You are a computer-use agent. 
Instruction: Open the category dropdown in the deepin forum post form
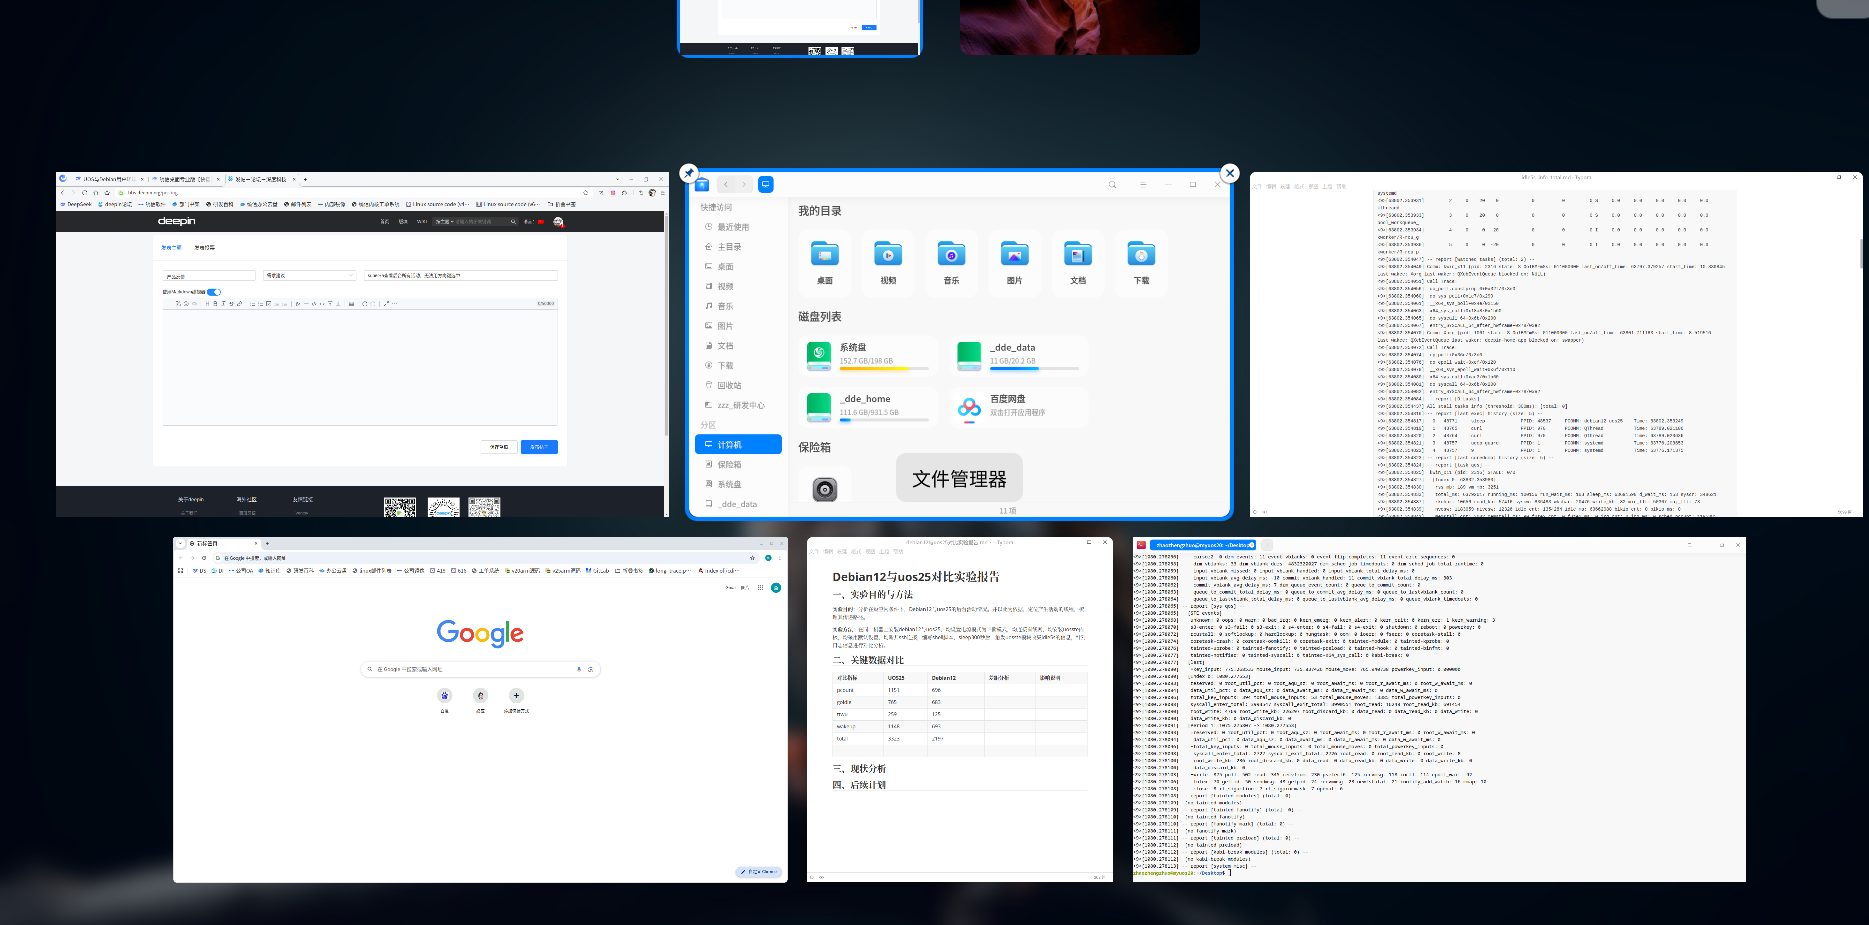[309, 275]
